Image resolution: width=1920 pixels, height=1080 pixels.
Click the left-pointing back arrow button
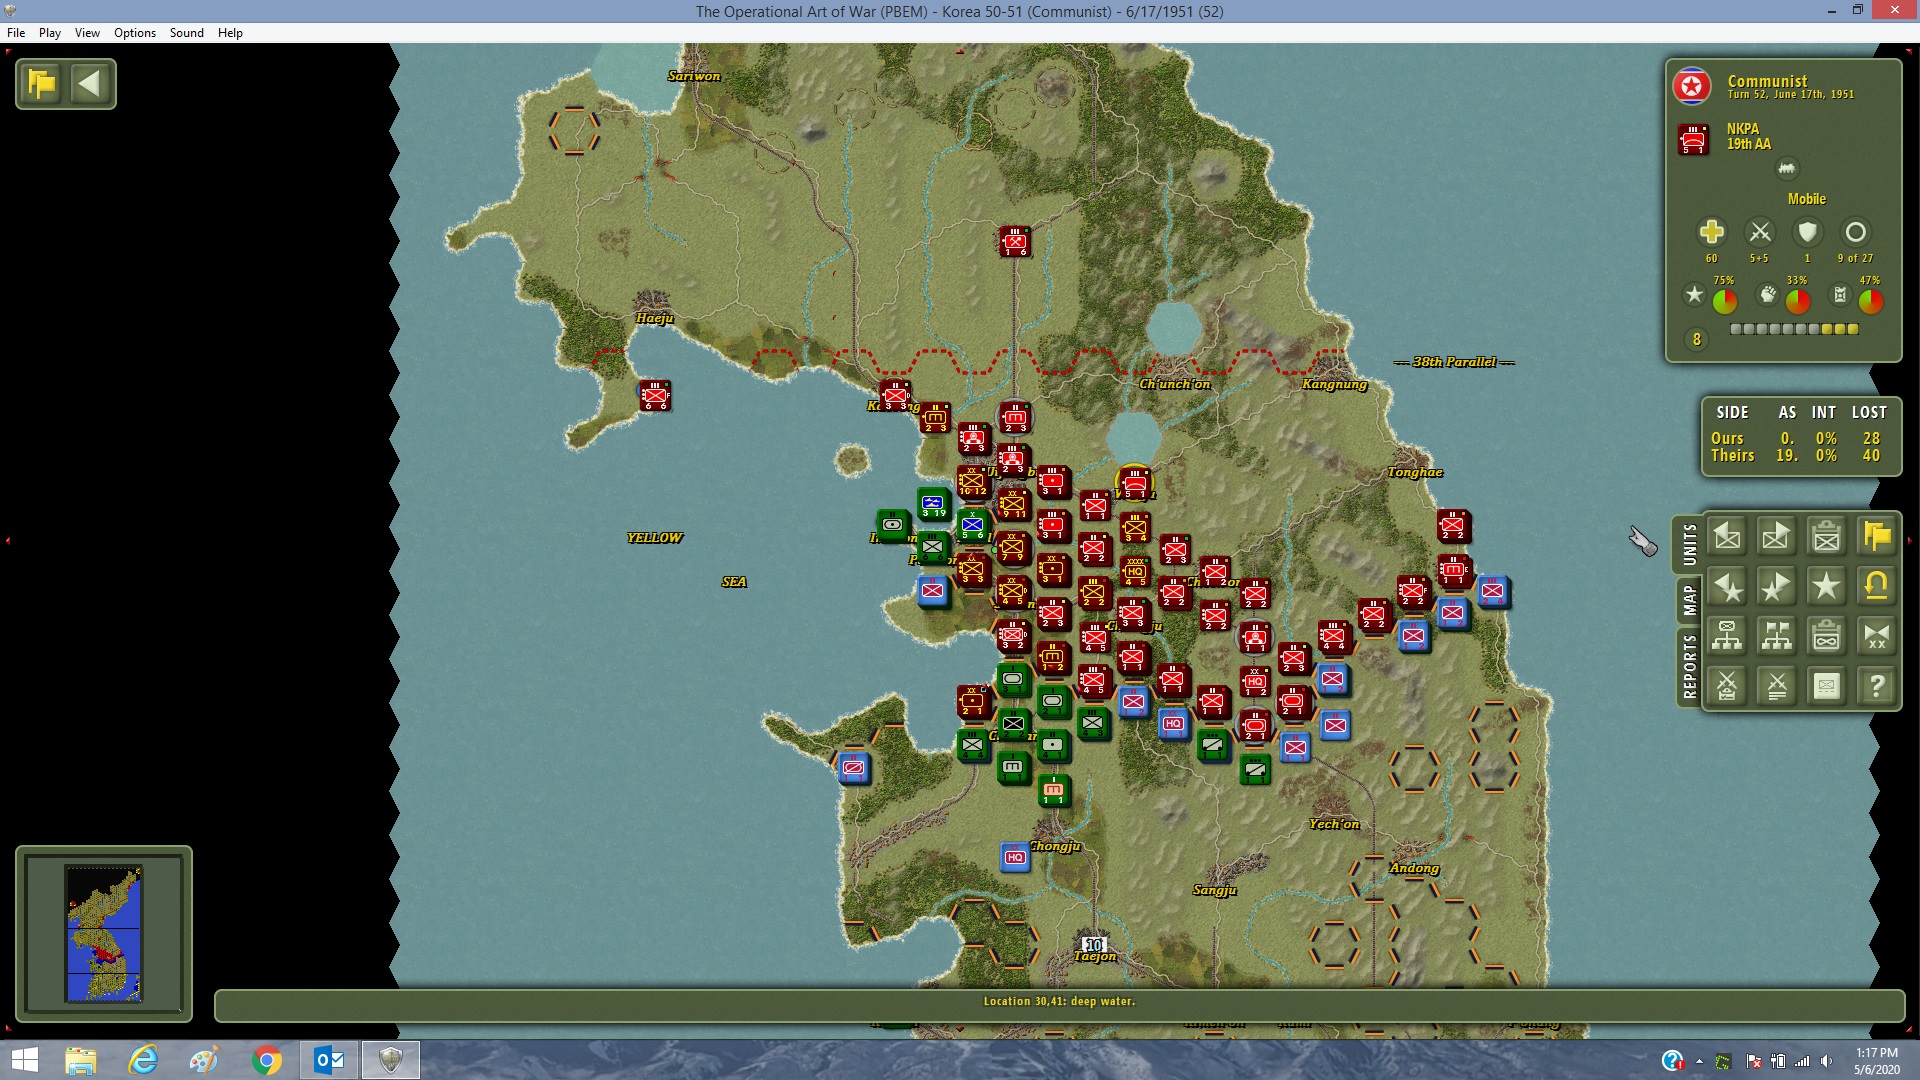click(x=90, y=83)
